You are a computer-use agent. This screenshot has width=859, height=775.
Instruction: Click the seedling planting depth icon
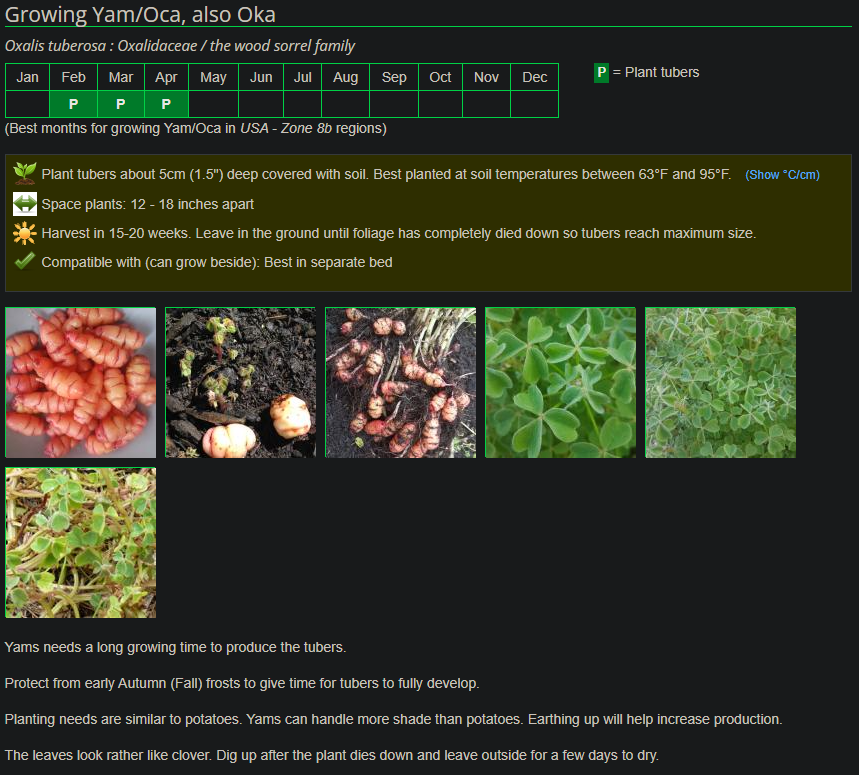(25, 173)
